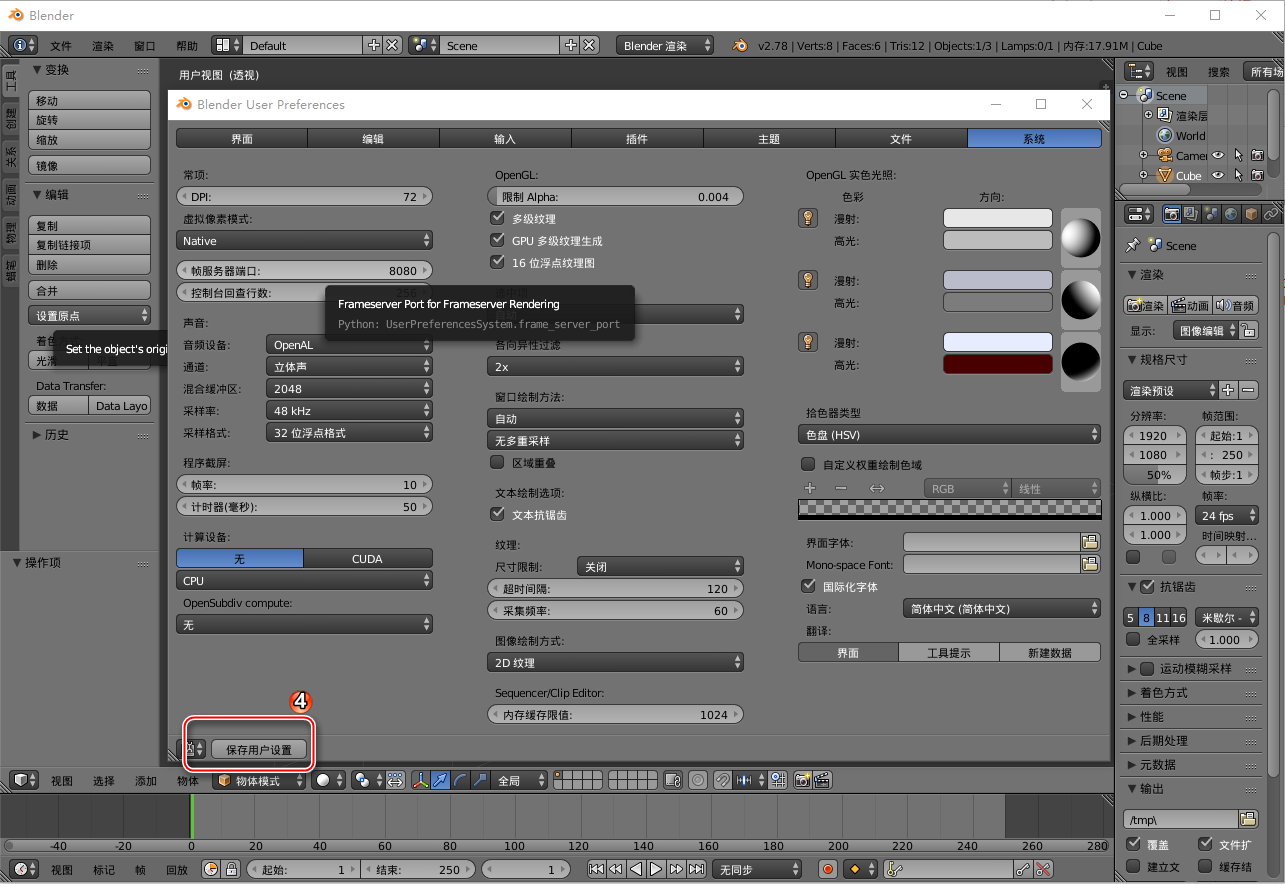The height and width of the screenshot is (884, 1285).
Task: Jump to timeline start frame
Action: pyautogui.click(x=597, y=869)
